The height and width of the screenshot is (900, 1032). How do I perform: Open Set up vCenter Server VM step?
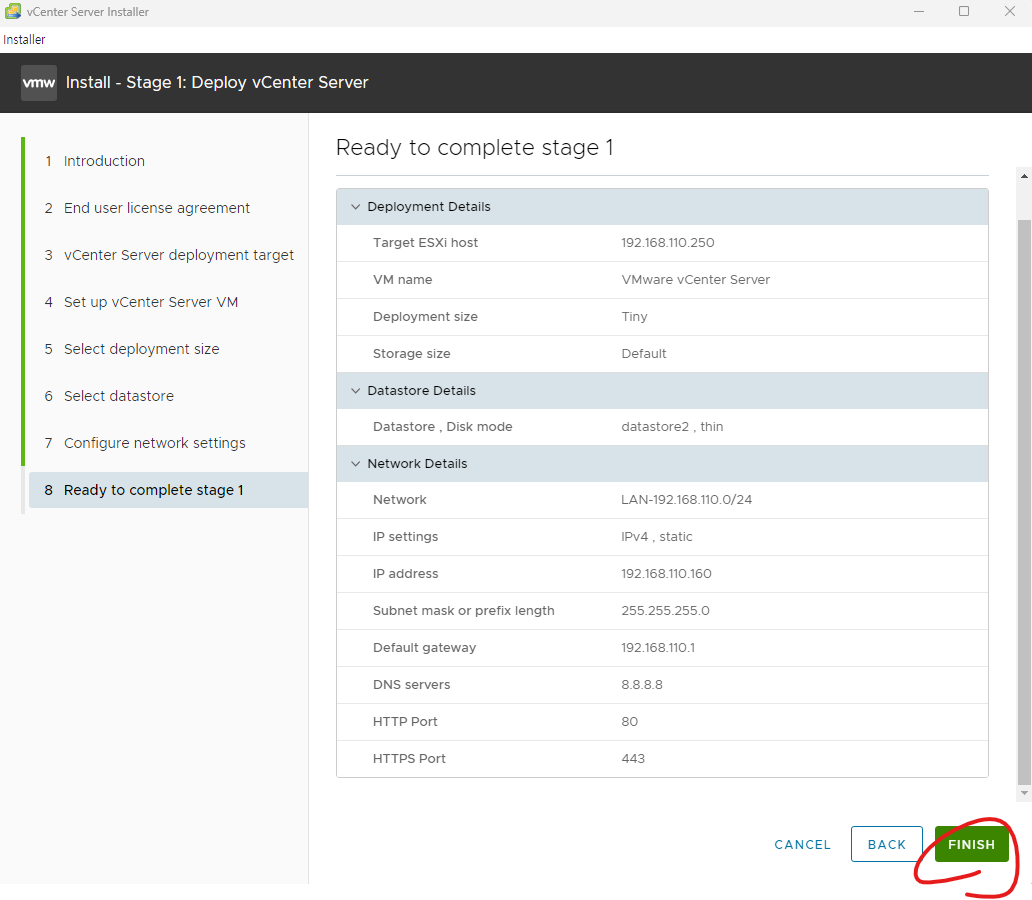pyautogui.click(x=151, y=302)
